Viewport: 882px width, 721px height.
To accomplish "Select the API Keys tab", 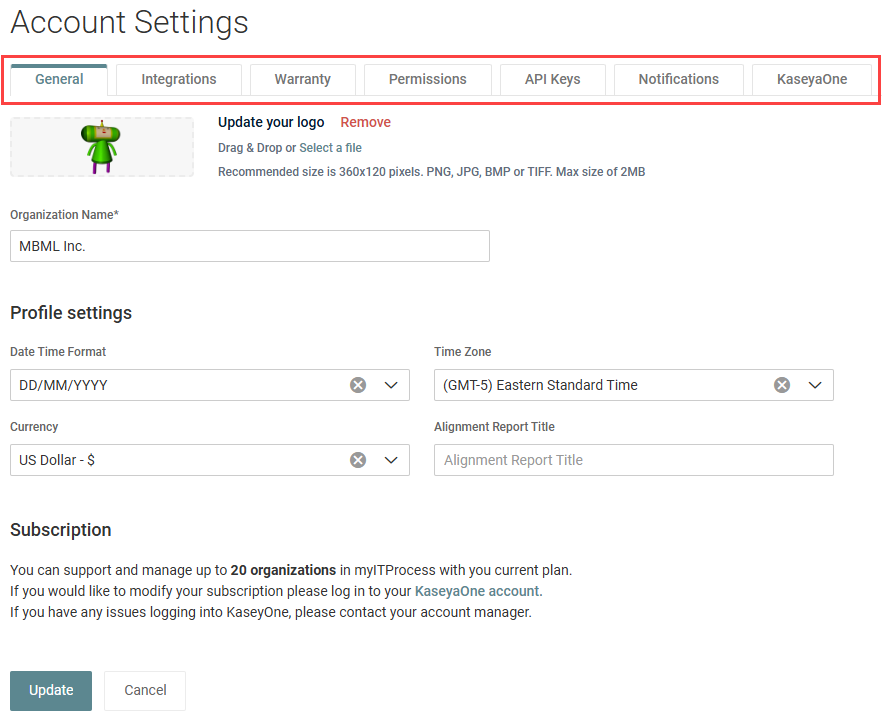I will pyautogui.click(x=552, y=79).
